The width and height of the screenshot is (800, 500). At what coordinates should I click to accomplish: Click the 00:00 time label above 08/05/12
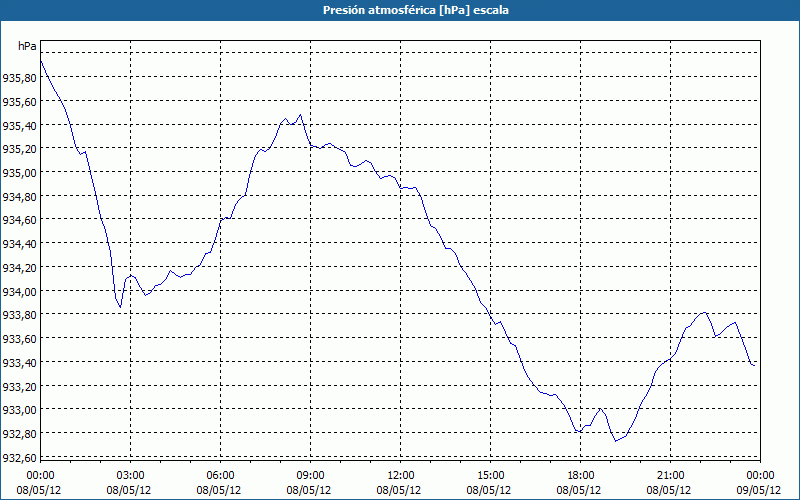point(40,476)
